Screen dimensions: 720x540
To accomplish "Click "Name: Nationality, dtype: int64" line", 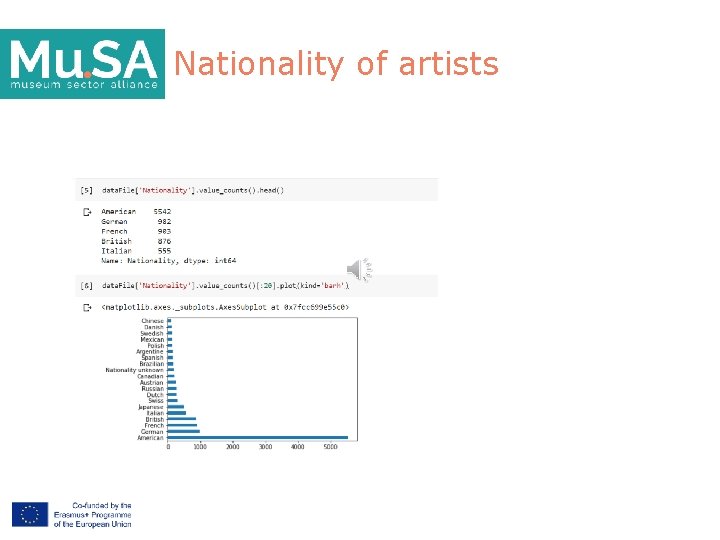I will [x=169, y=261].
